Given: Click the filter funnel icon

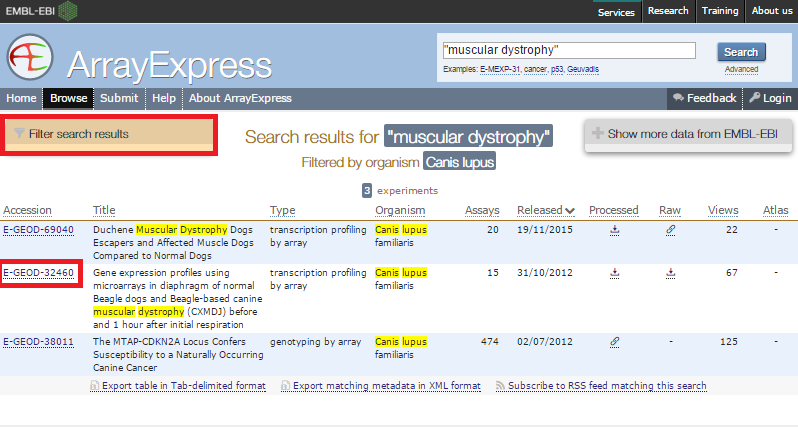Looking at the screenshot, I should [x=19, y=133].
